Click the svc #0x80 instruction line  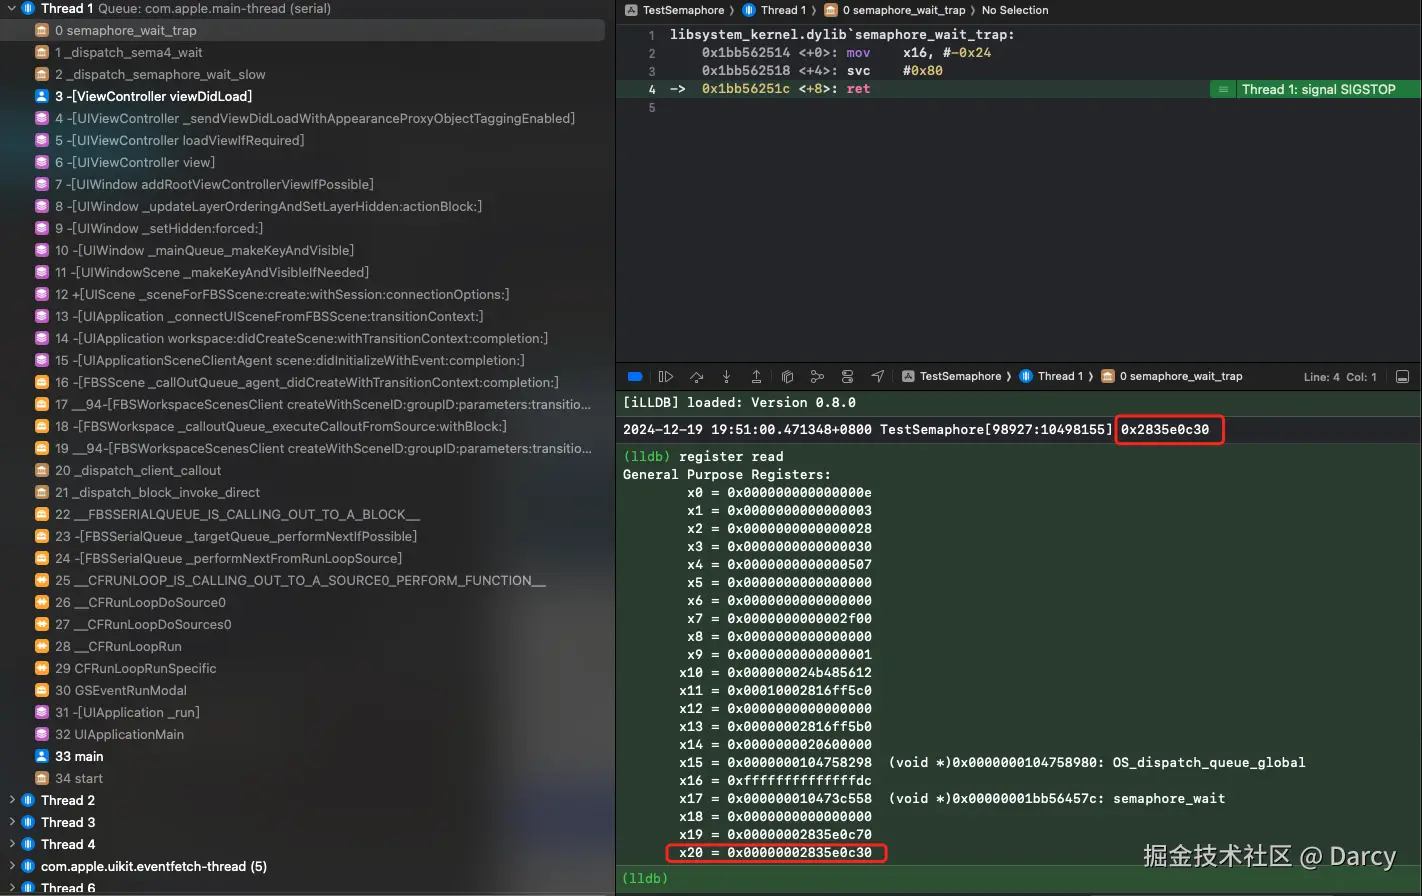coord(822,71)
